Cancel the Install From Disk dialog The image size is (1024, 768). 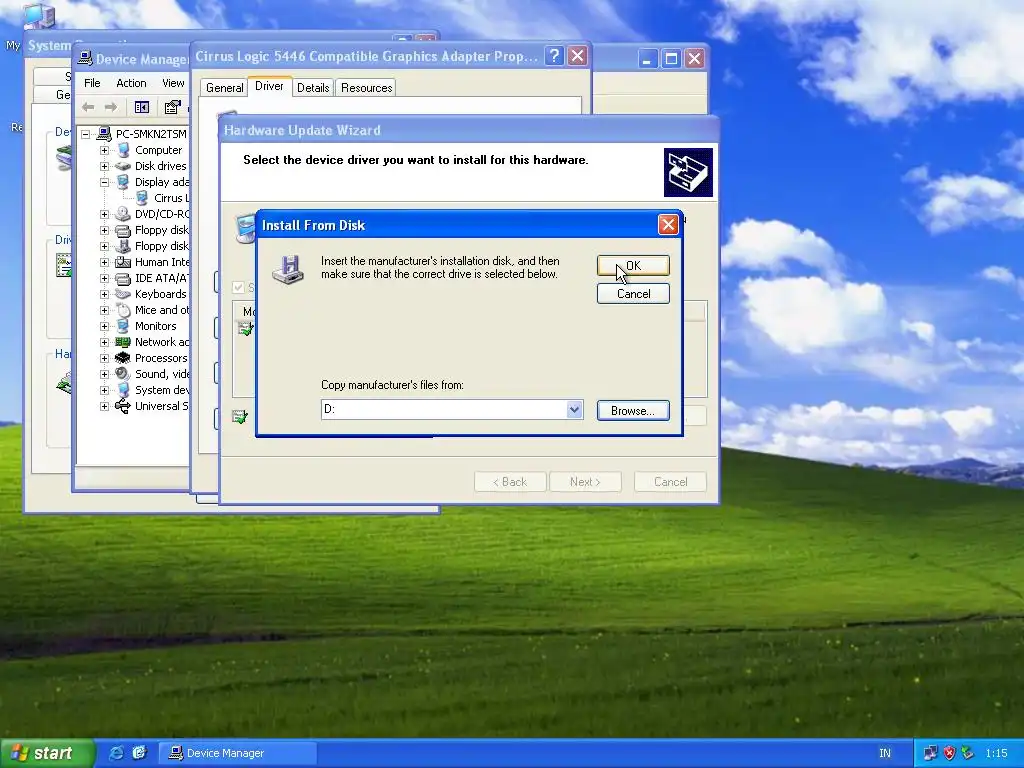tap(633, 294)
